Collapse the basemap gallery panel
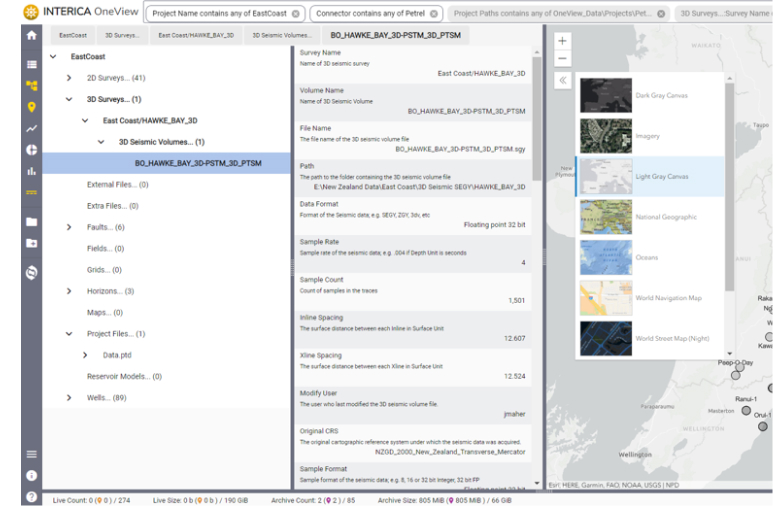Screen dimensions: 773x506 [x=562, y=80]
